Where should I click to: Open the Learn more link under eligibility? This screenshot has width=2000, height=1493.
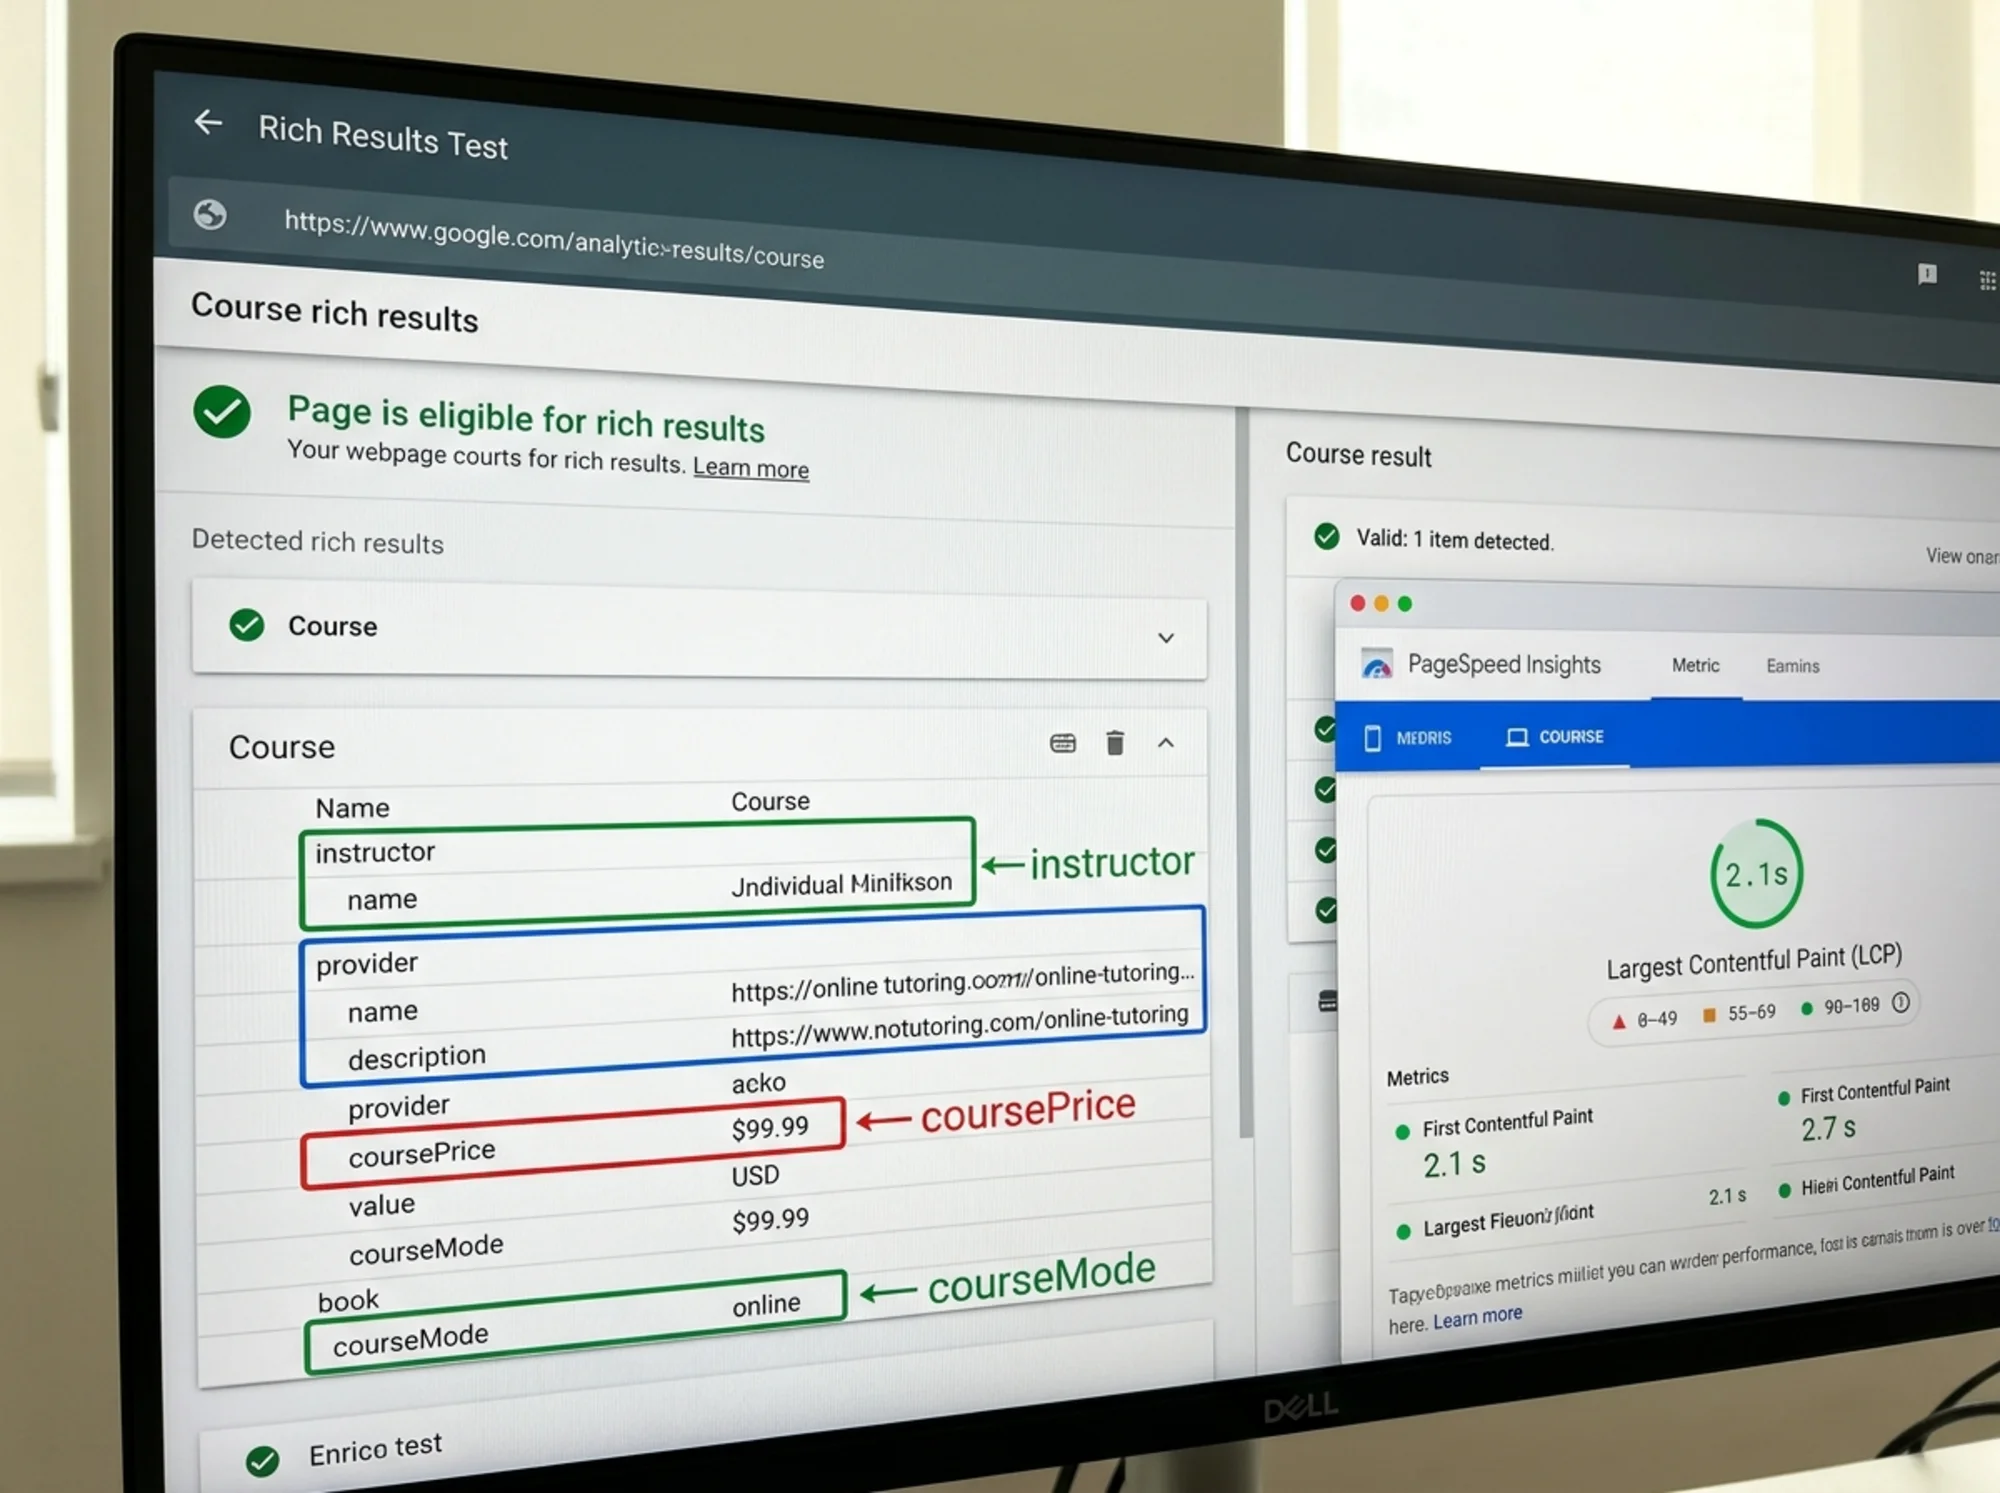click(751, 467)
